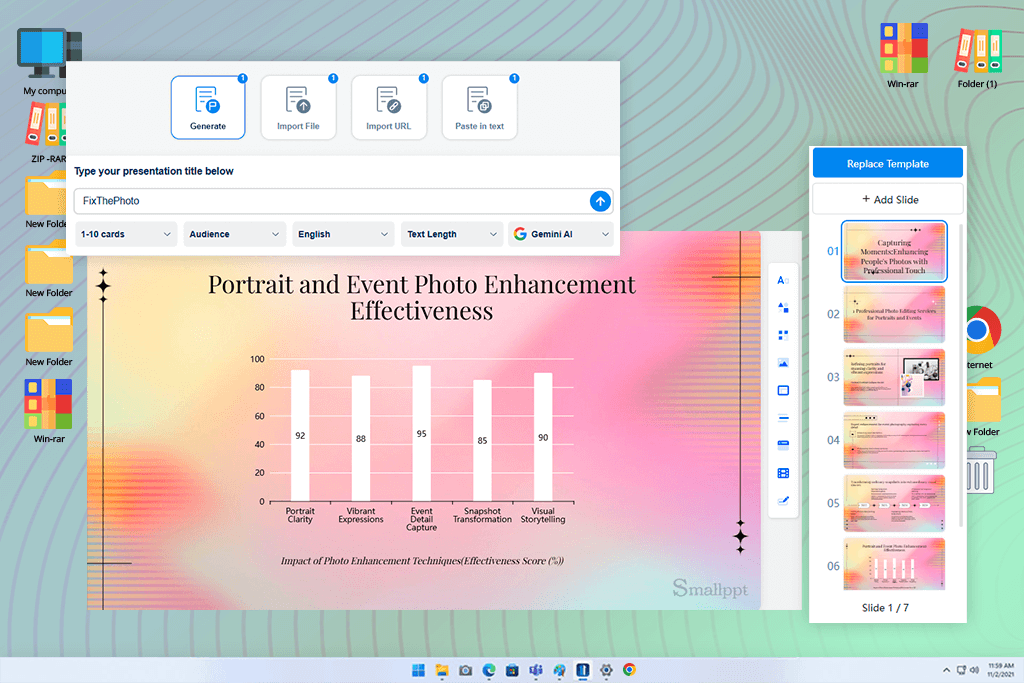The image size is (1024, 683).
Task: Open slide 05 timeline thumbnail
Action: click(x=894, y=503)
